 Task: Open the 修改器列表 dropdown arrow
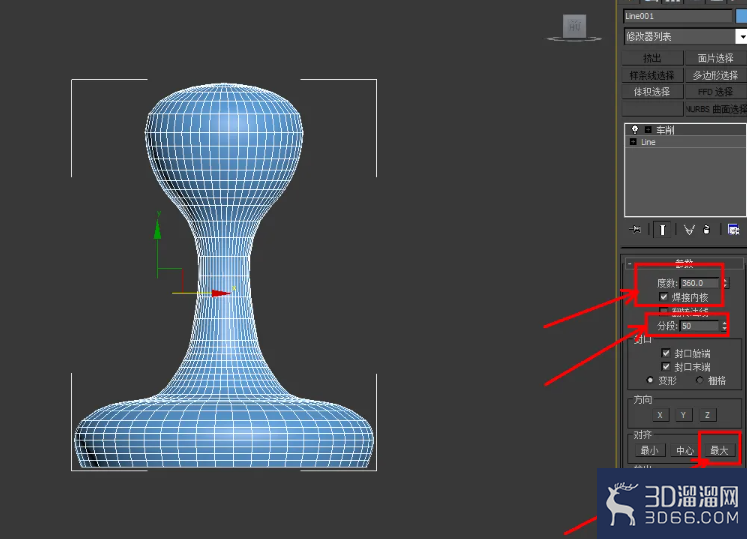click(742, 37)
